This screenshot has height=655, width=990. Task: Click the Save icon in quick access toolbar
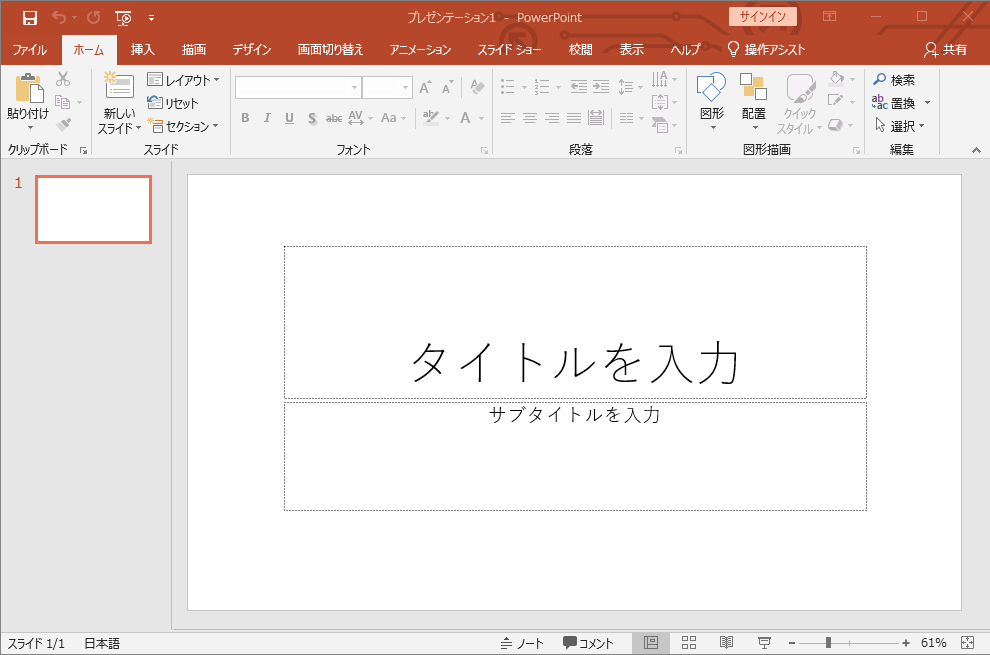click(30, 17)
